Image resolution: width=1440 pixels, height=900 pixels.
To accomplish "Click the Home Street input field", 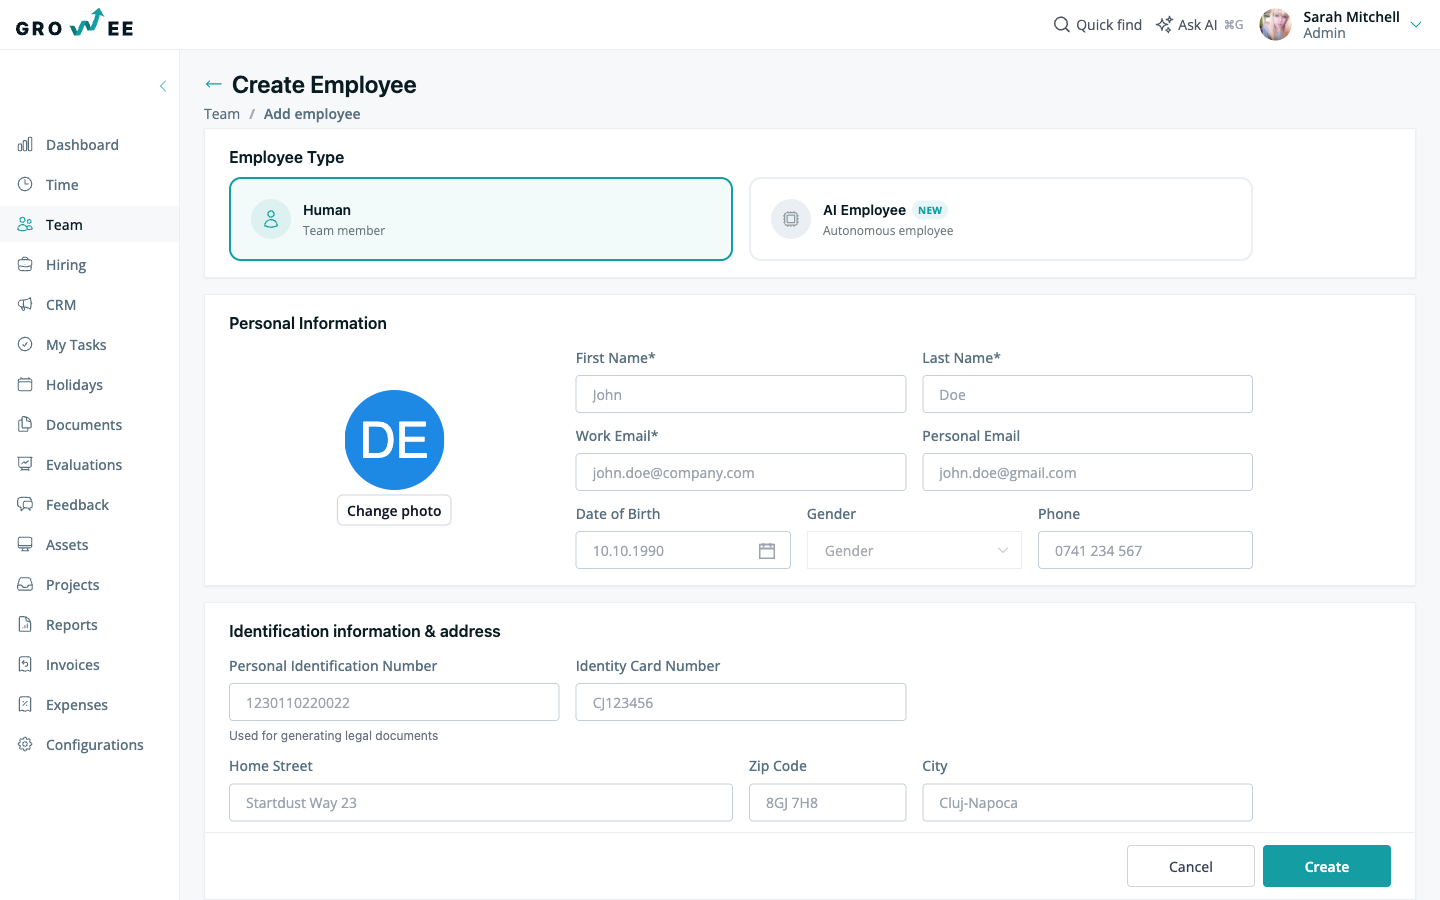I will pyautogui.click(x=481, y=802).
